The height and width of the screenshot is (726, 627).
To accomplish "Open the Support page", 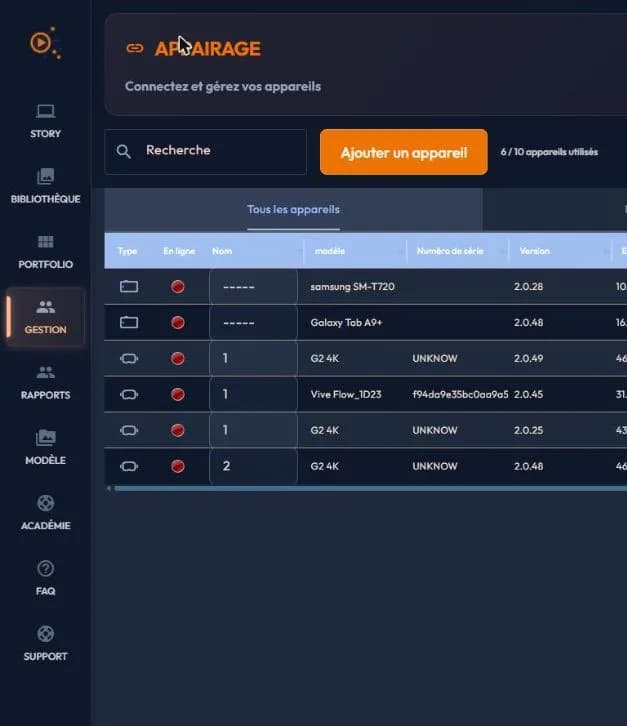I will click(x=45, y=644).
